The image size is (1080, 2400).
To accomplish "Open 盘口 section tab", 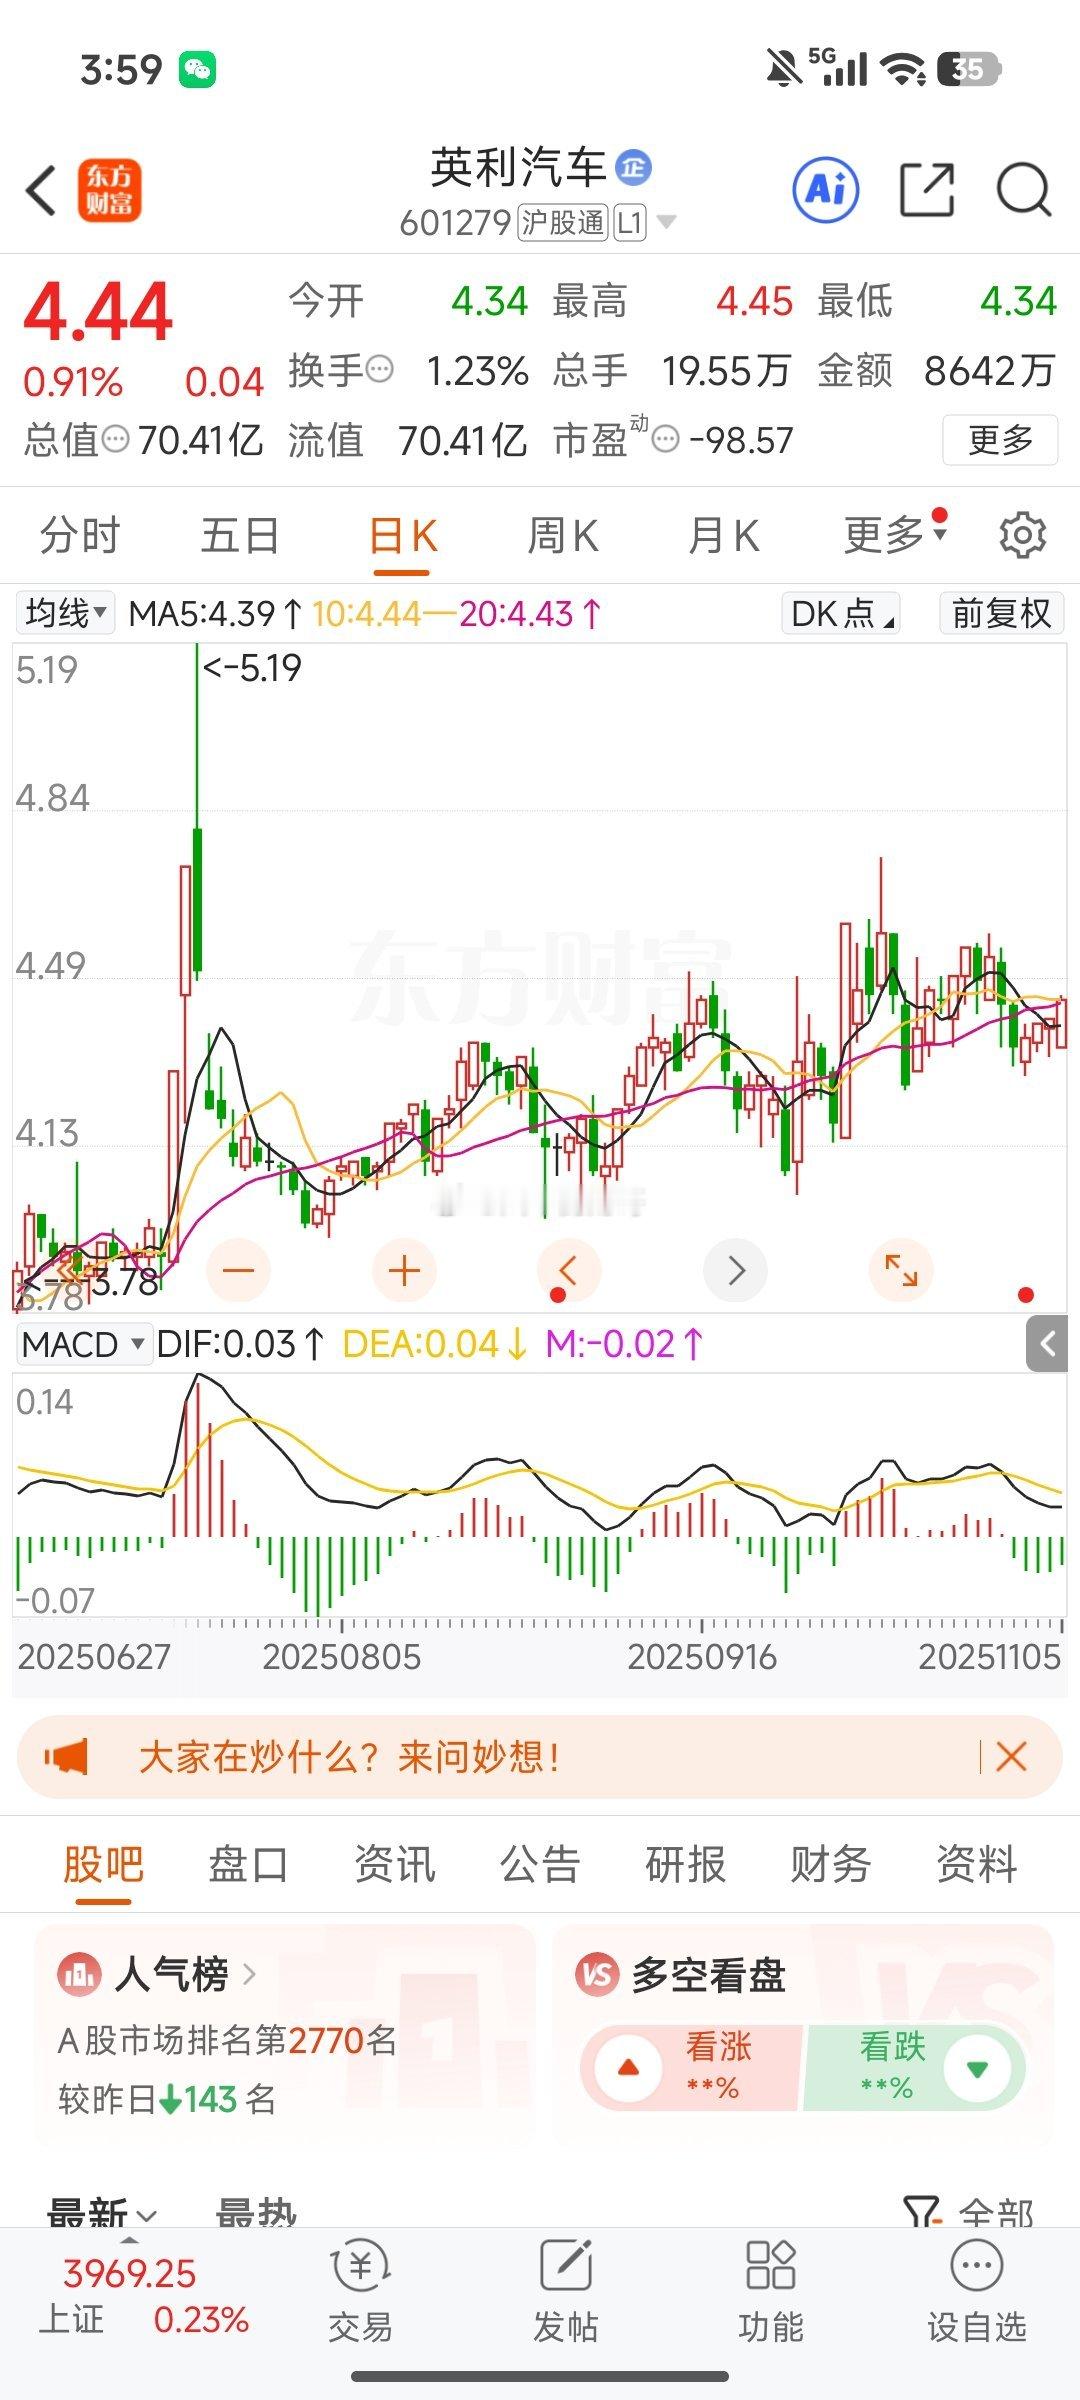I will pyautogui.click(x=248, y=1864).
